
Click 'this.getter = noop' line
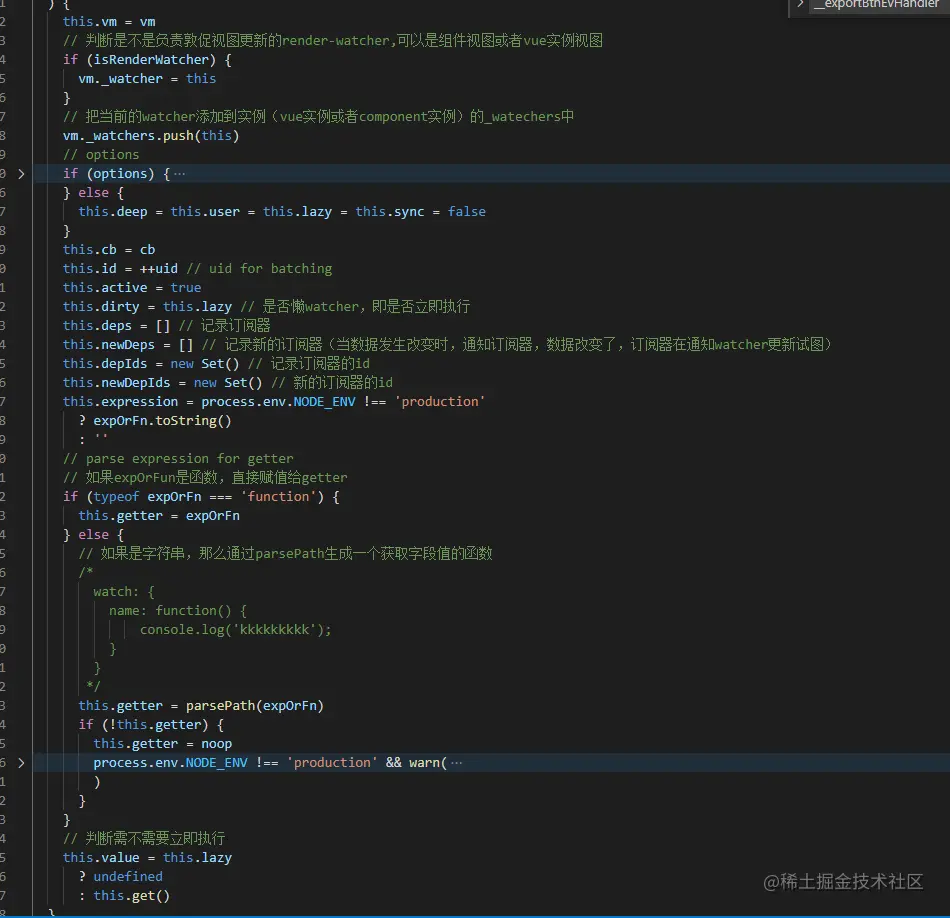[162, 743]
